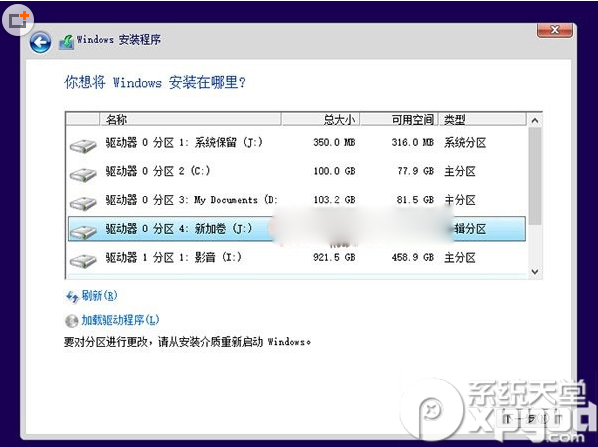Sort by the 名称 column header
Screen dimensions: 598x447
tap(190, 119)
